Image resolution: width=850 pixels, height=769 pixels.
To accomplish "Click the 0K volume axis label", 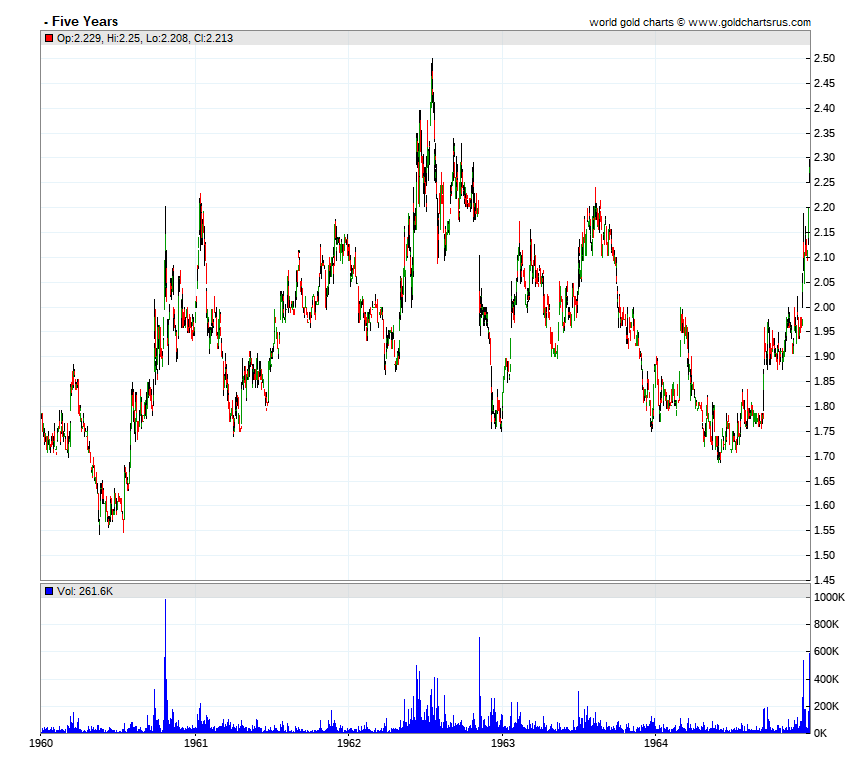I will pos(820,733).
